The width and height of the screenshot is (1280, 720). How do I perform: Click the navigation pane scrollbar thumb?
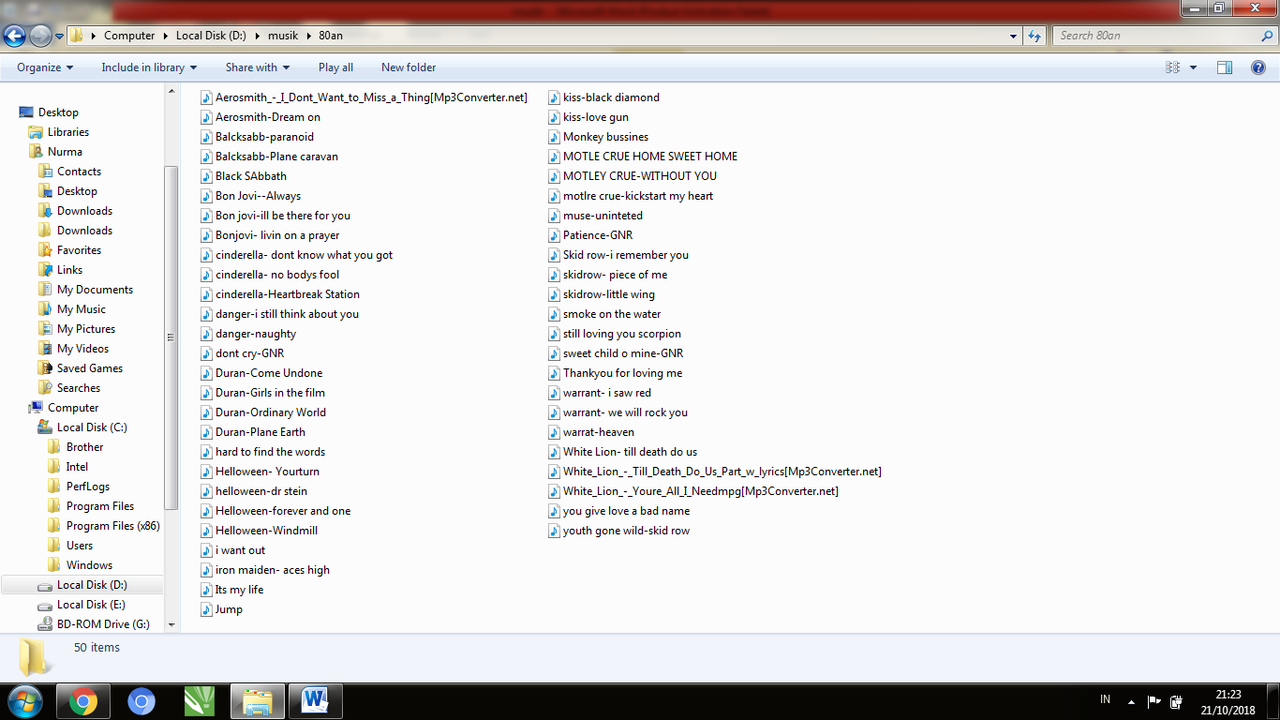click(x=171, y=338)
